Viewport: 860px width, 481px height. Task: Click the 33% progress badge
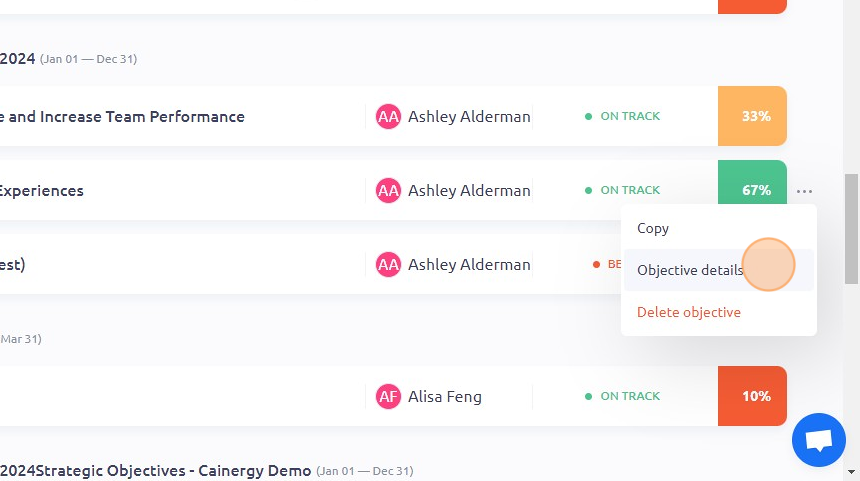coord(752,116)
